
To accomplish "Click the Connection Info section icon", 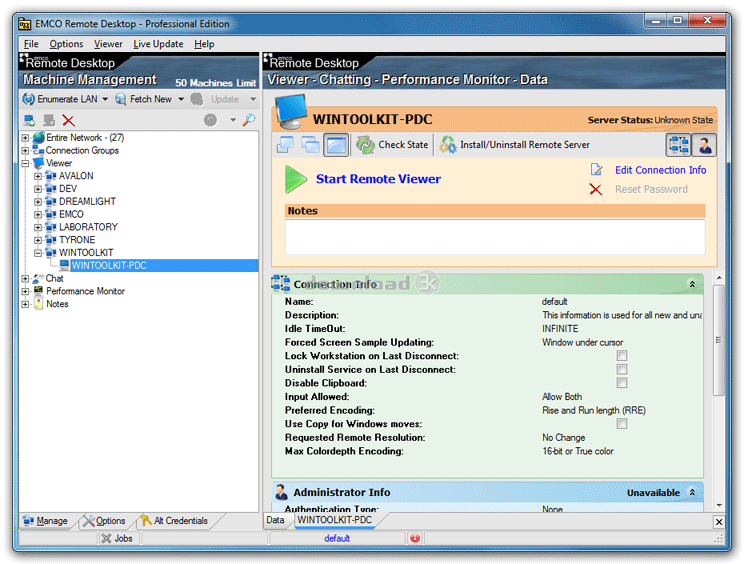I will (281, 283).
